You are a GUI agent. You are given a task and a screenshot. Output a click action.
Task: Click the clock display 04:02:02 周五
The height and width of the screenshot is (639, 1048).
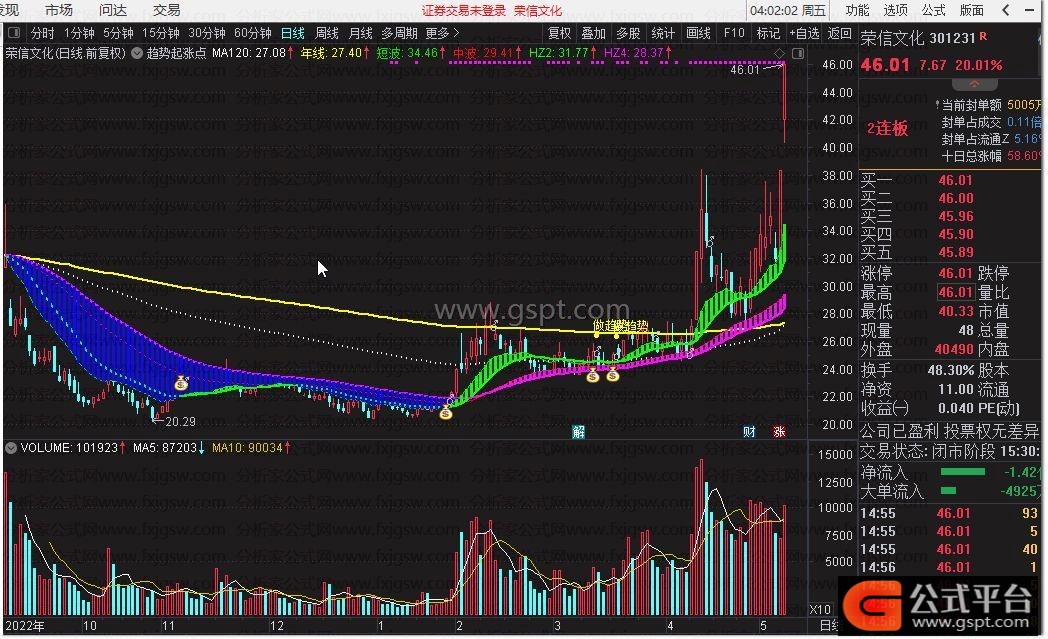tap(788, 11)
